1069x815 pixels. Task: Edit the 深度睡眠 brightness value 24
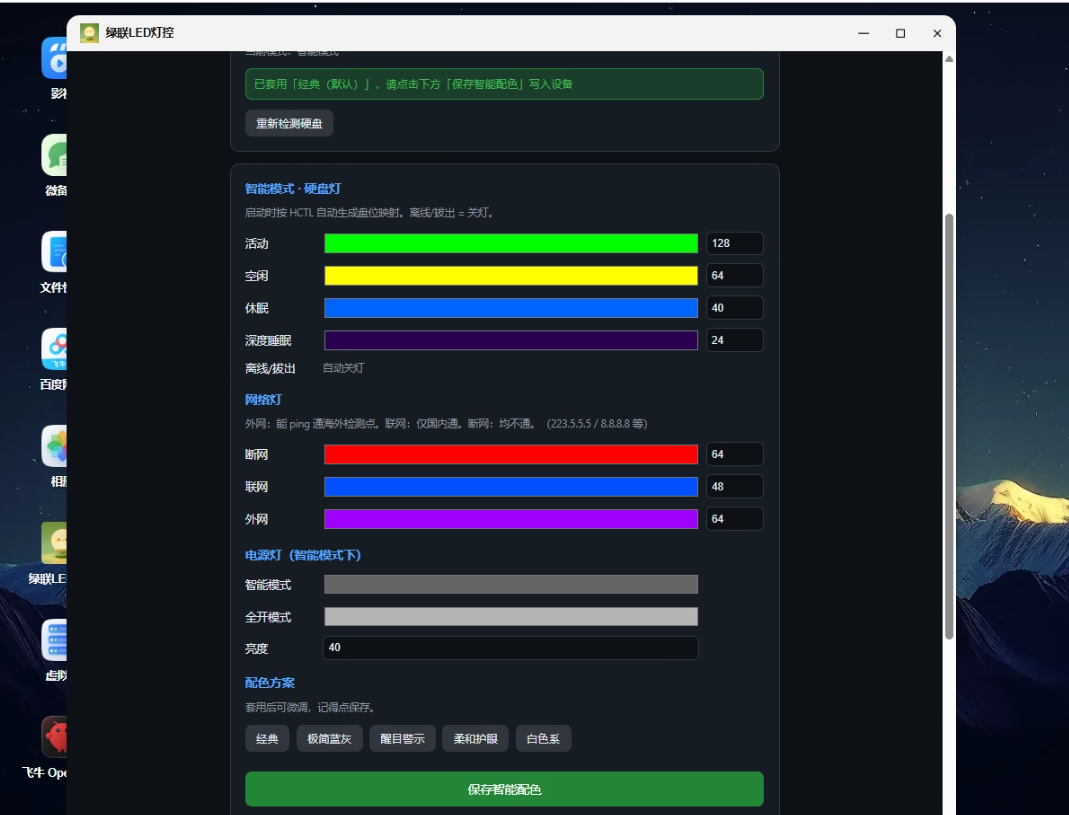click(735, 340)
